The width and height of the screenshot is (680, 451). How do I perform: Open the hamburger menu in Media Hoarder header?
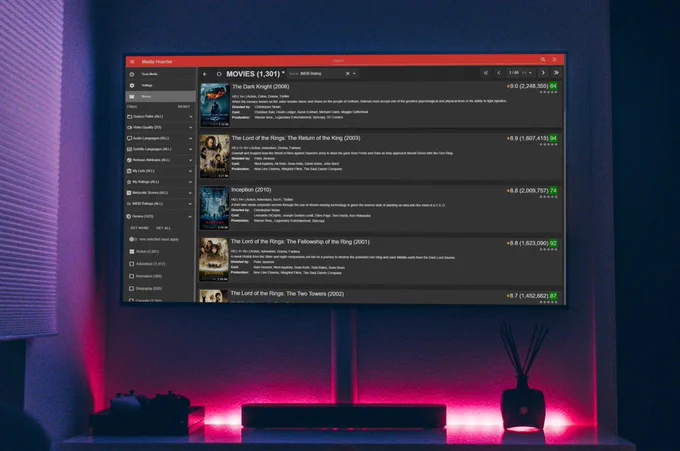click(132, 62)
